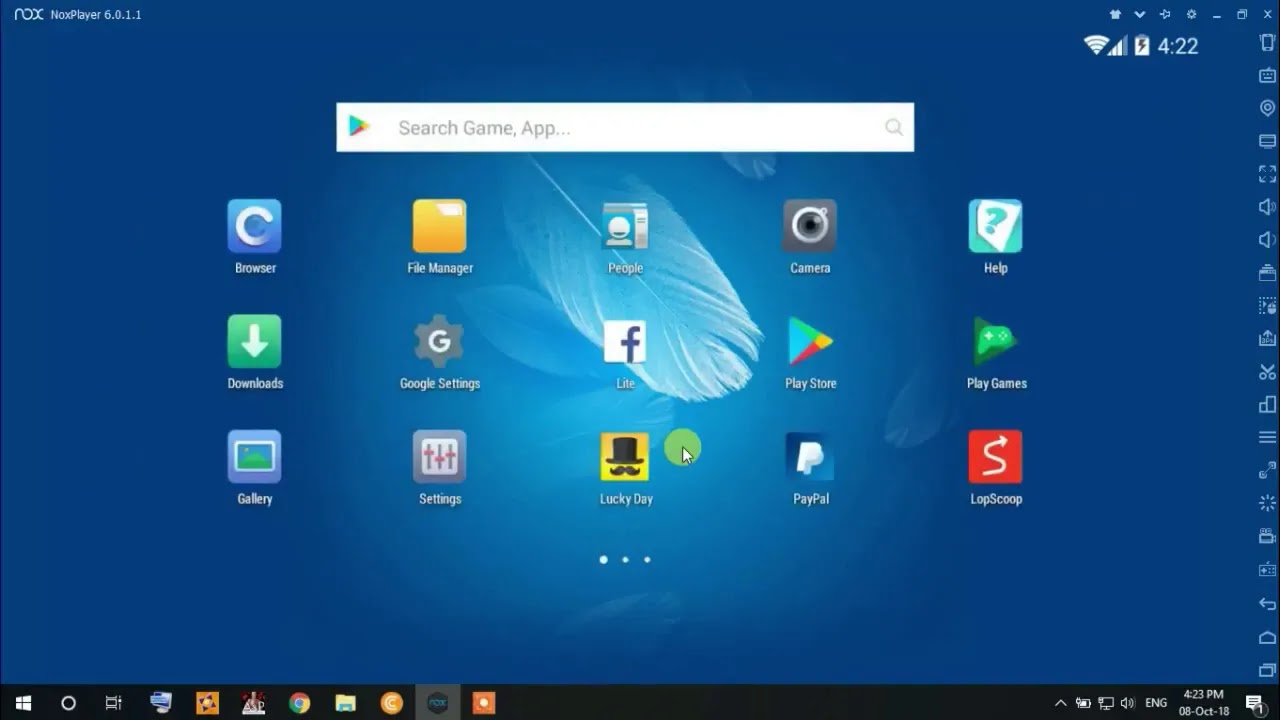The height and width of the screenshot is (720, 1280).
Task: Open the Play Store app
Action: [x=810, y=341]
